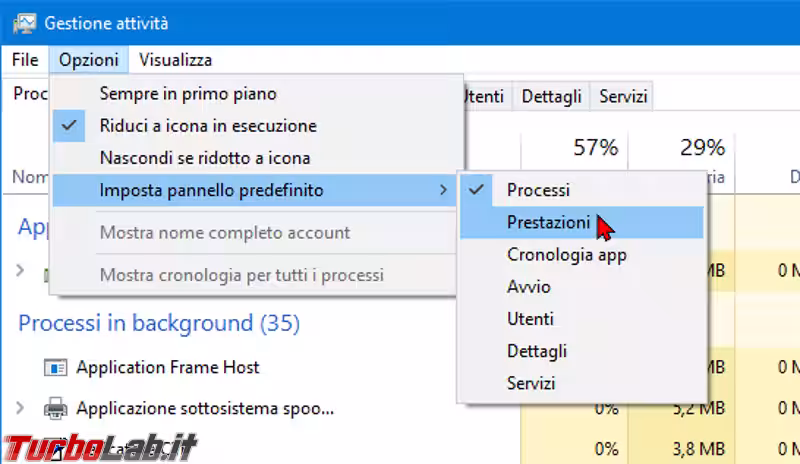Image resolution: width=800 pixels, height=464 pixels.
Task: Toggle Riduci a icona in esecuzione option
Action: (208, 126)
